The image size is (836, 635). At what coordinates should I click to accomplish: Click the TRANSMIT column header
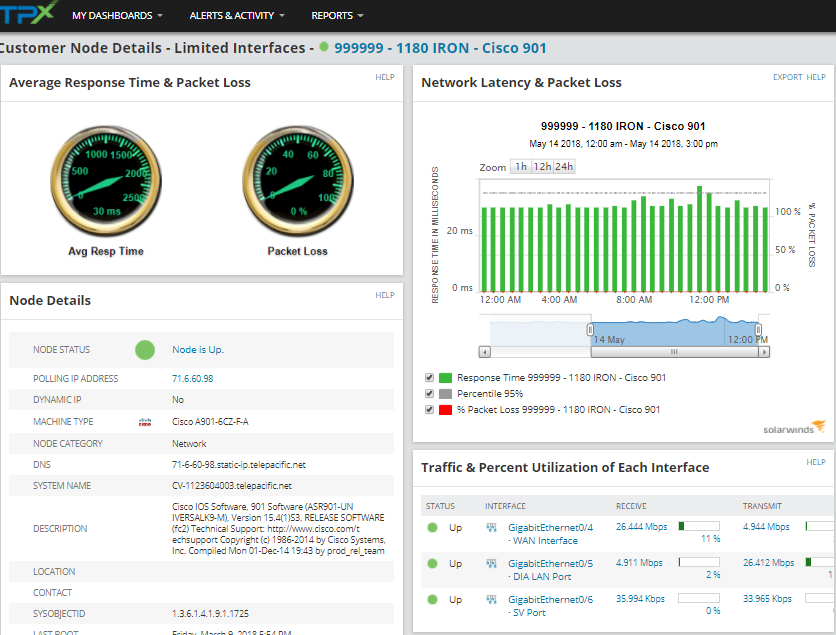click(762, 506)
